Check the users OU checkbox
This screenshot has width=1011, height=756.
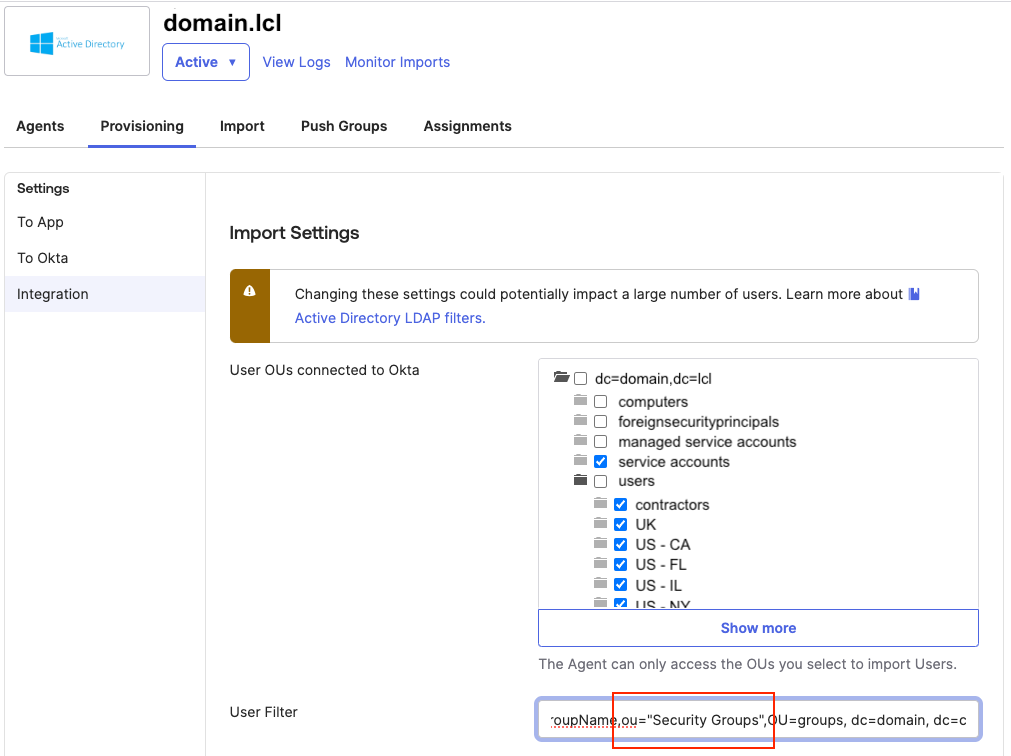(600, 481)
